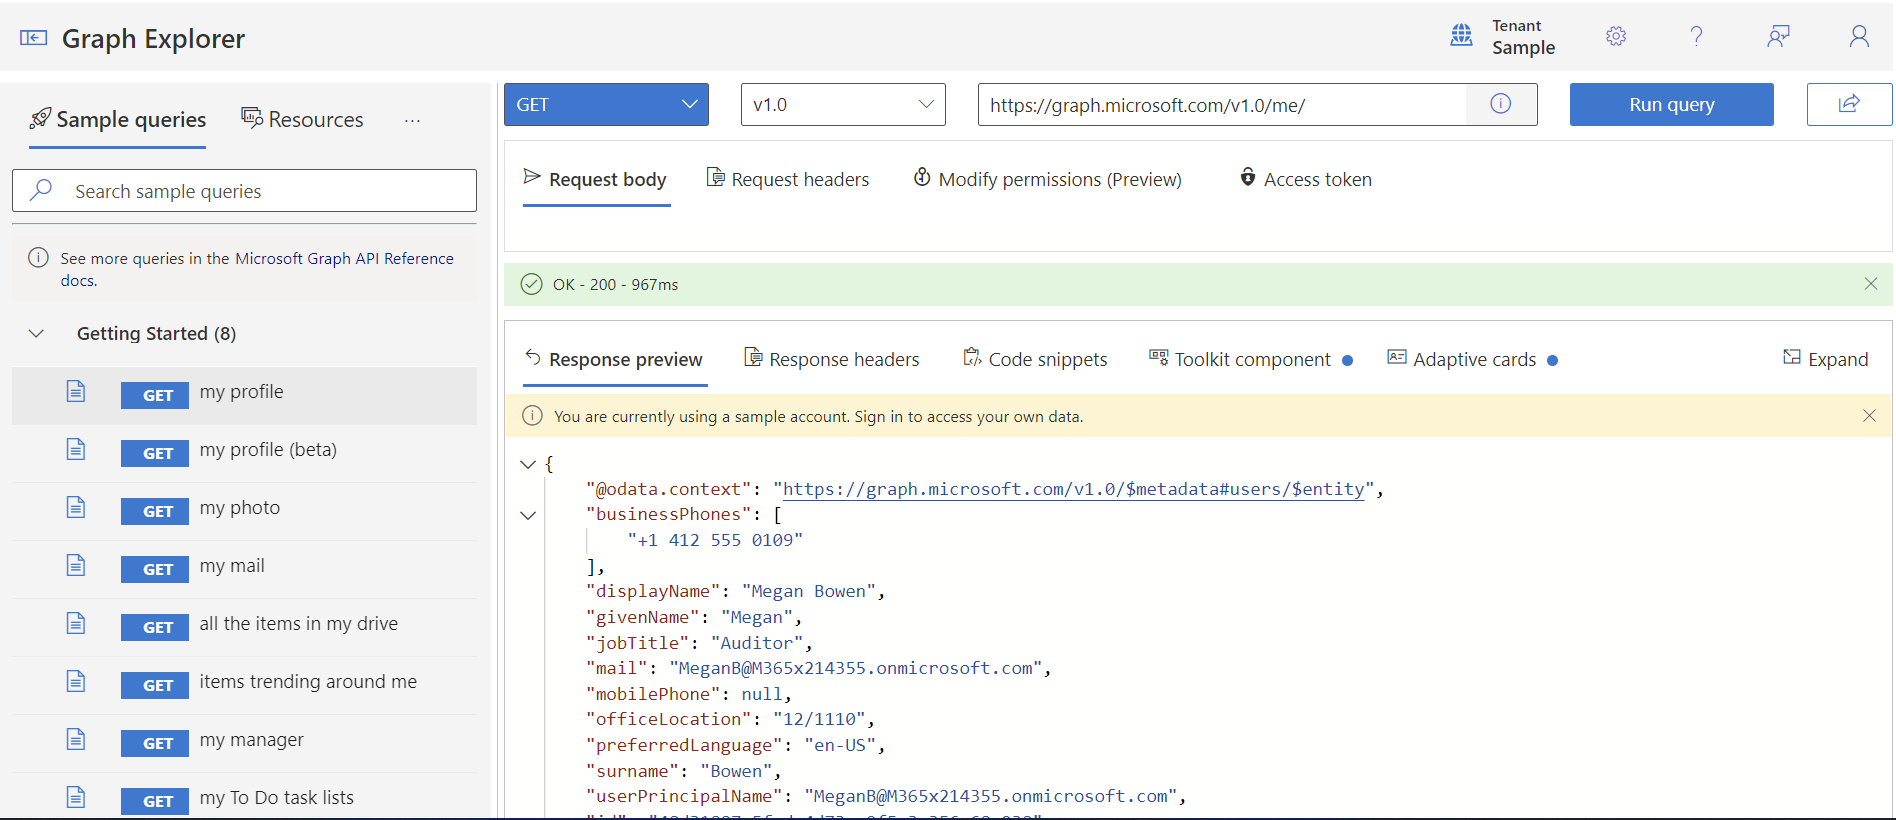Collapse the sidebar with the top-left panel icon
Screen dimensions: 1896x820
point(33,38)
